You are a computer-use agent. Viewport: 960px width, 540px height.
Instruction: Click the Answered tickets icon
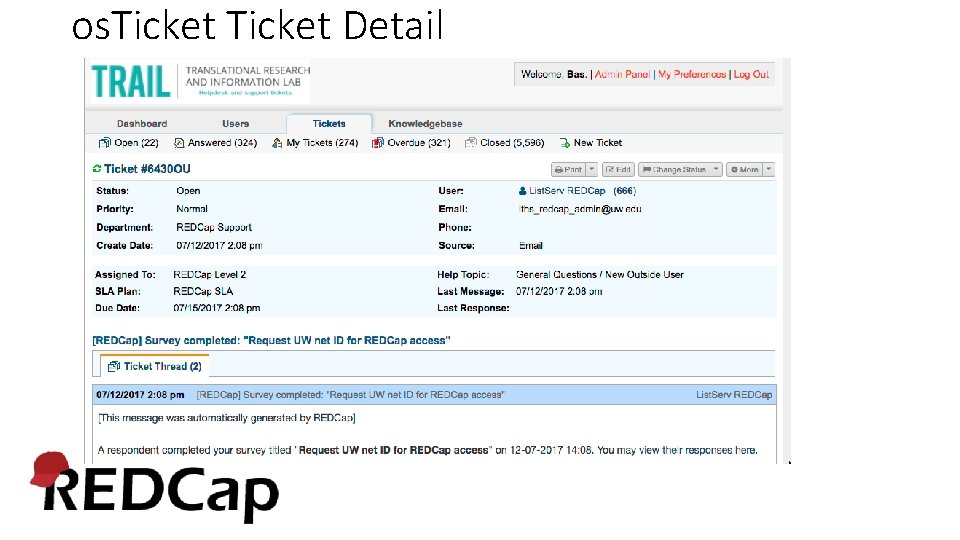click(179, 143)
